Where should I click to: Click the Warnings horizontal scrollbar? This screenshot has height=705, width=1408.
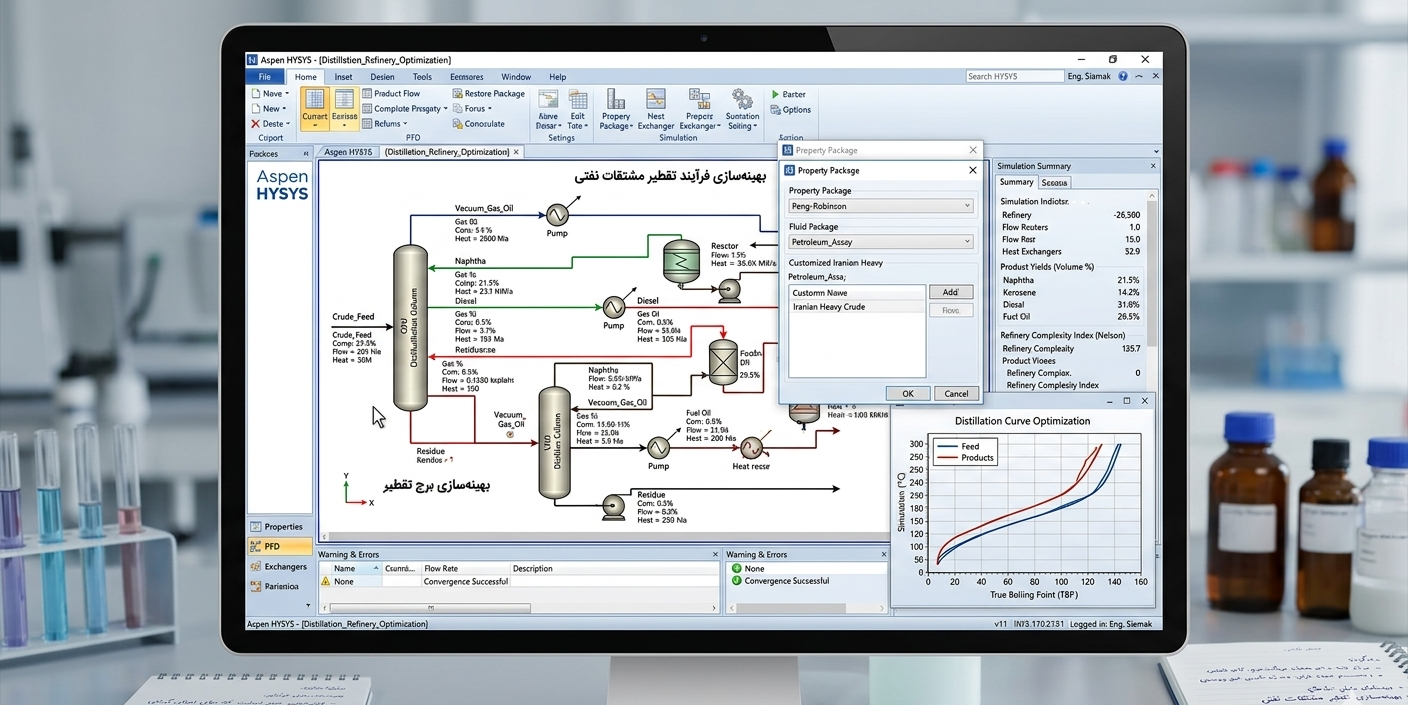[518, 607]
